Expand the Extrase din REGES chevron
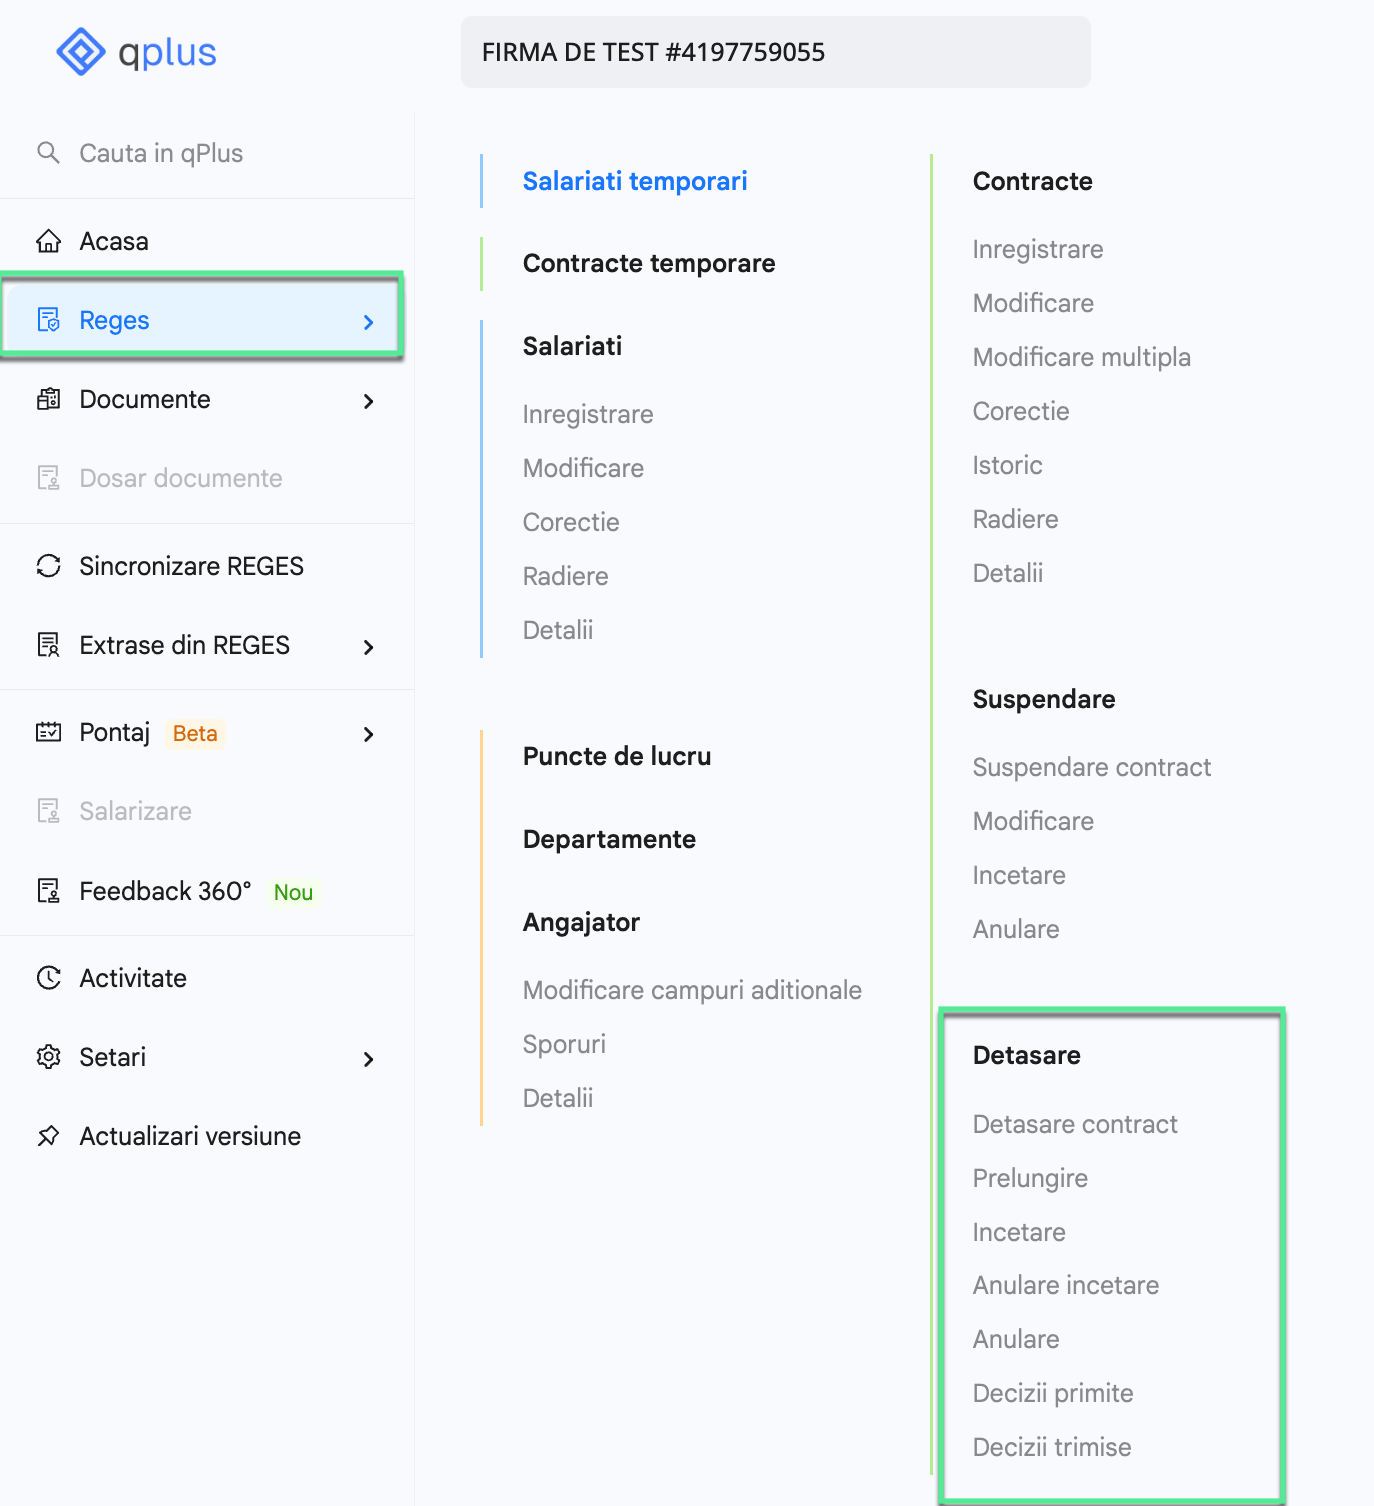Viewport: 1374px width, 1506px height. pos(369,647)
